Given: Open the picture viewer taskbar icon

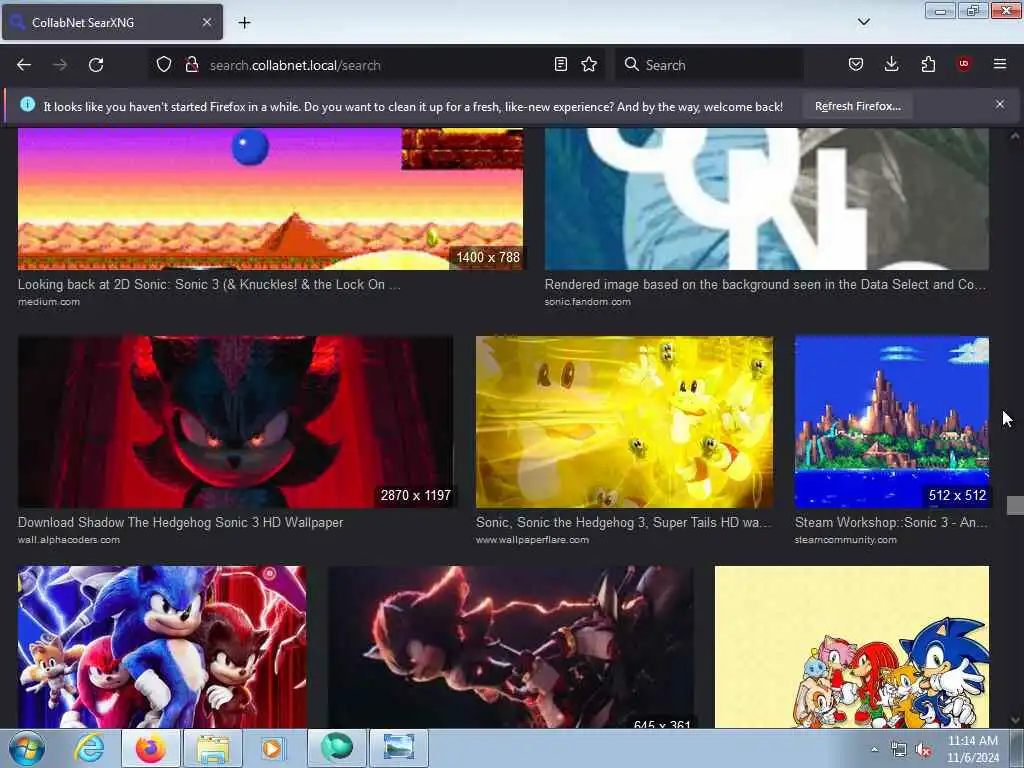Looking at the screenshot, I should (x=398, y=748).
